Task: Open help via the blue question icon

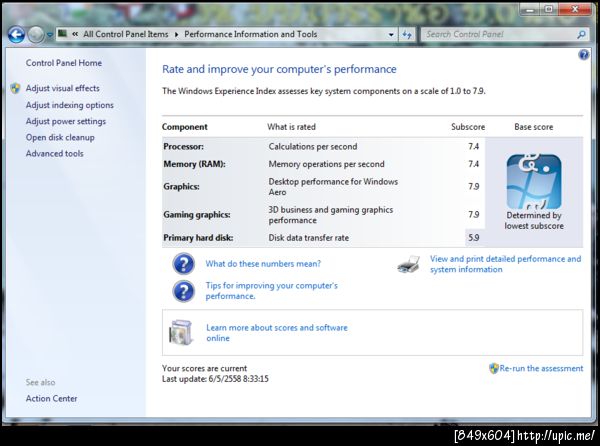Action: (x=584, y=55)
